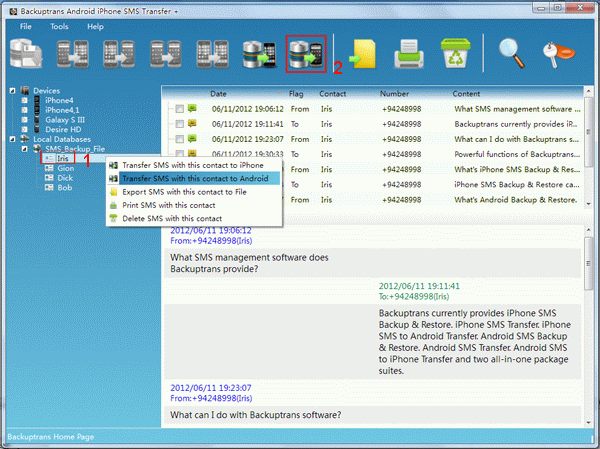600x449 pixels.
Task: Select contact Gion in the tree
Action: pos(66,168)
